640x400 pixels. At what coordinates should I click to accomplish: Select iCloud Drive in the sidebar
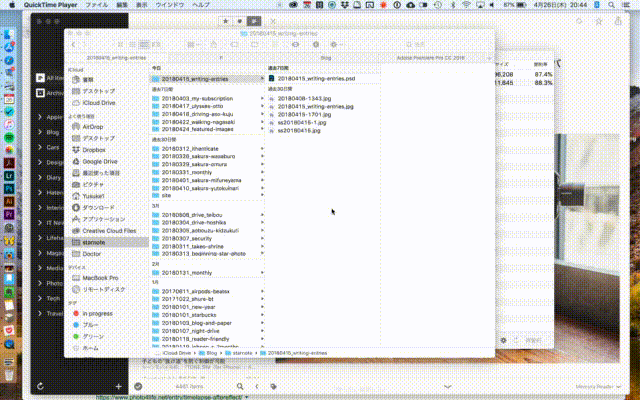click(x=98, y=102)
